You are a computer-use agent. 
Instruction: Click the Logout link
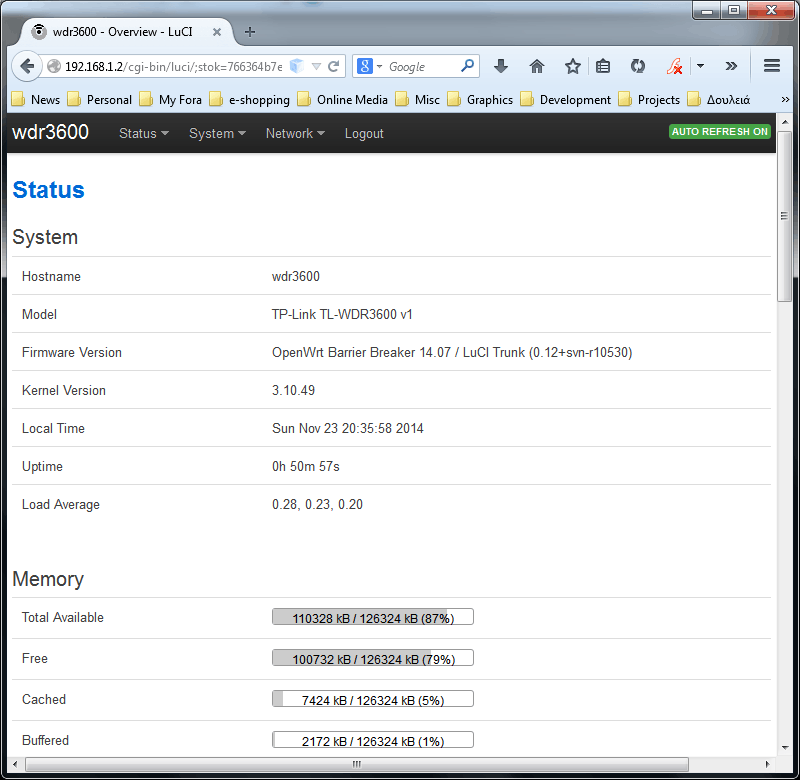[364, 133]
